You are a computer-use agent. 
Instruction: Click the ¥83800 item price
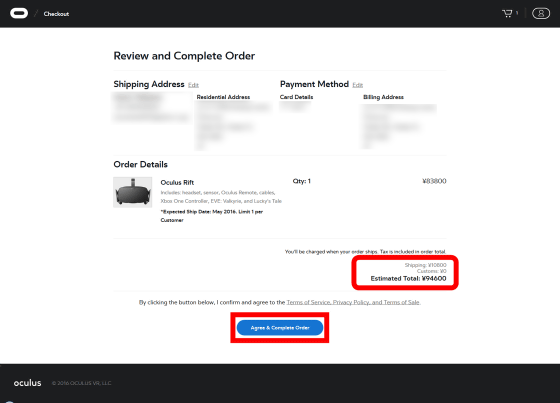434,181
